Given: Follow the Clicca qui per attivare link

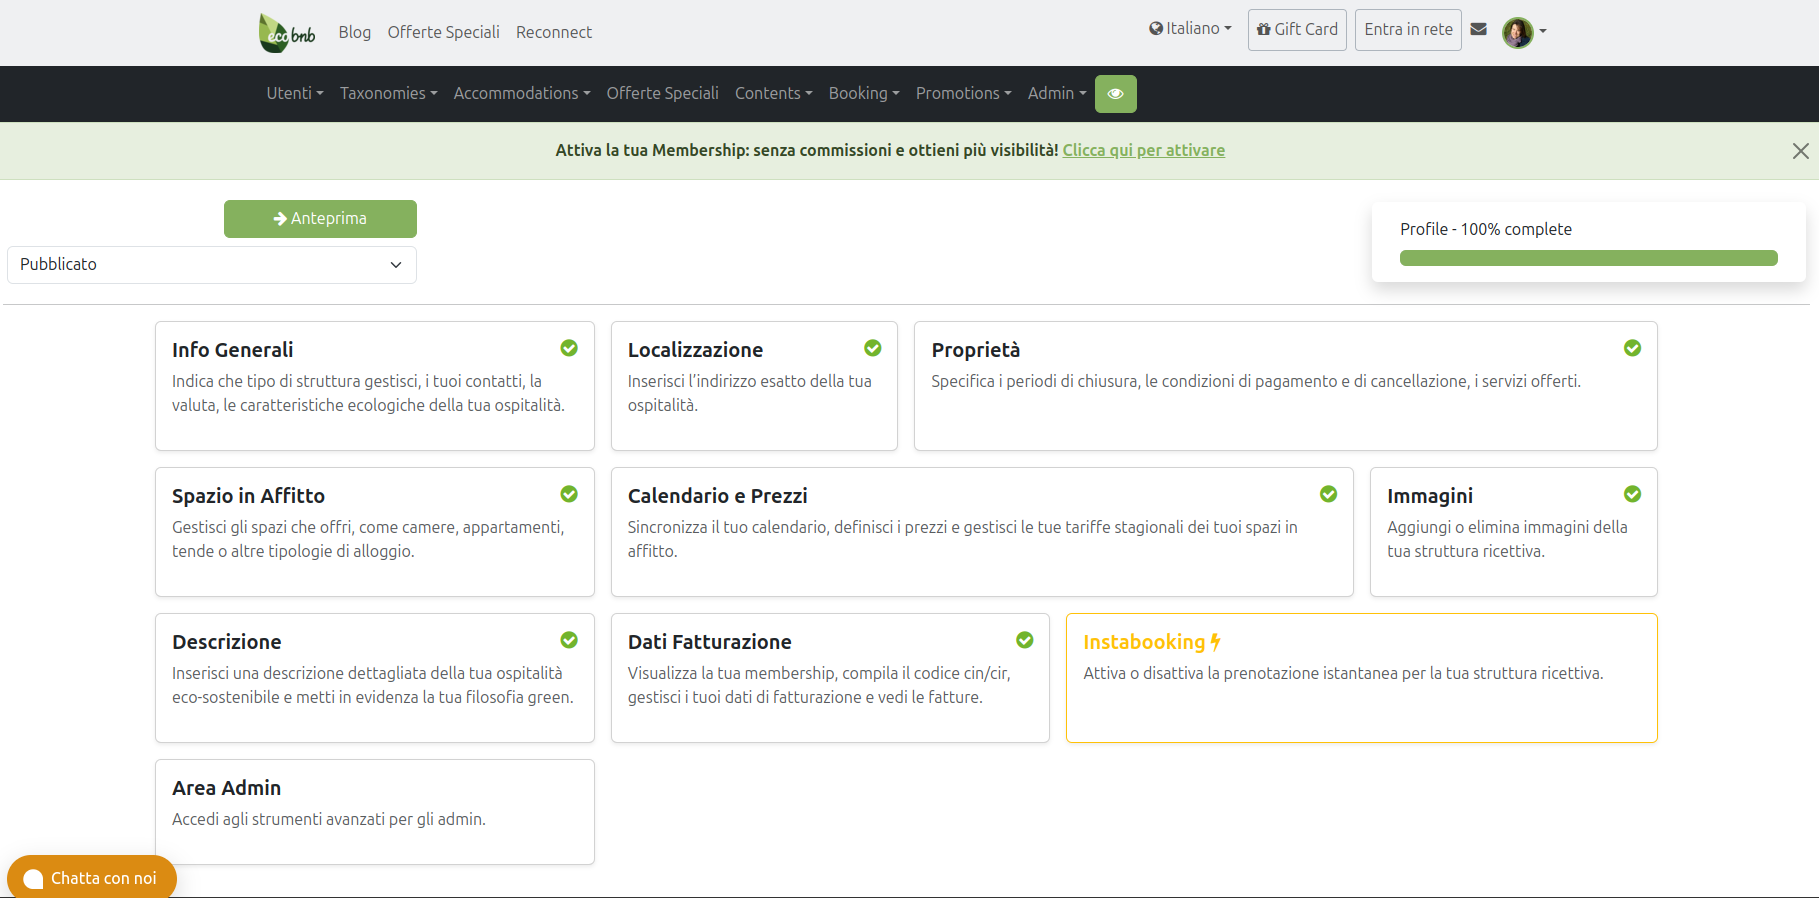Looking at the screenshot, I should coord(1143,151).
